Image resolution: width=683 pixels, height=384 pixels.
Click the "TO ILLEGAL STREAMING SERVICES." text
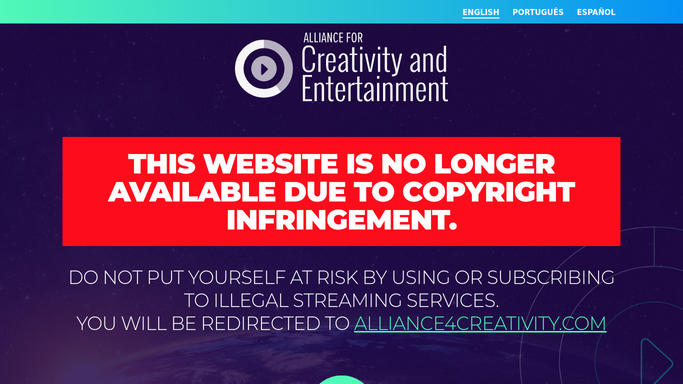tap(342, 300)
